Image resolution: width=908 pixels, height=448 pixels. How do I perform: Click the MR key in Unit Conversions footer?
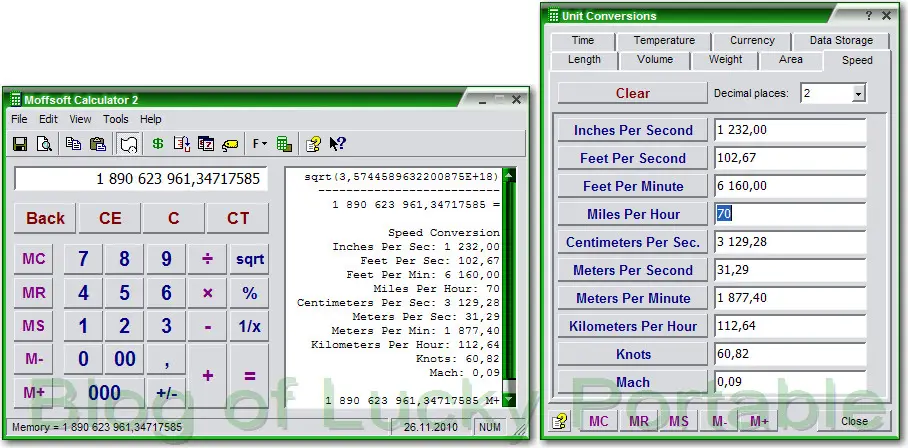click(x=639, y=421)
